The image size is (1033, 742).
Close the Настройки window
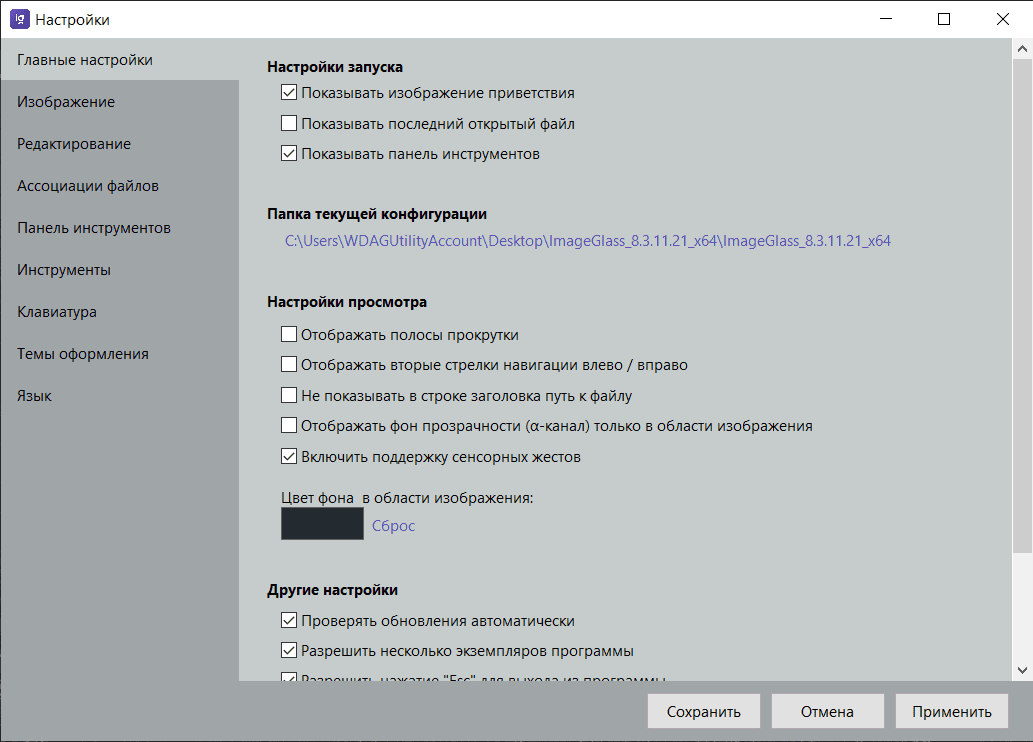[1003, 19]
